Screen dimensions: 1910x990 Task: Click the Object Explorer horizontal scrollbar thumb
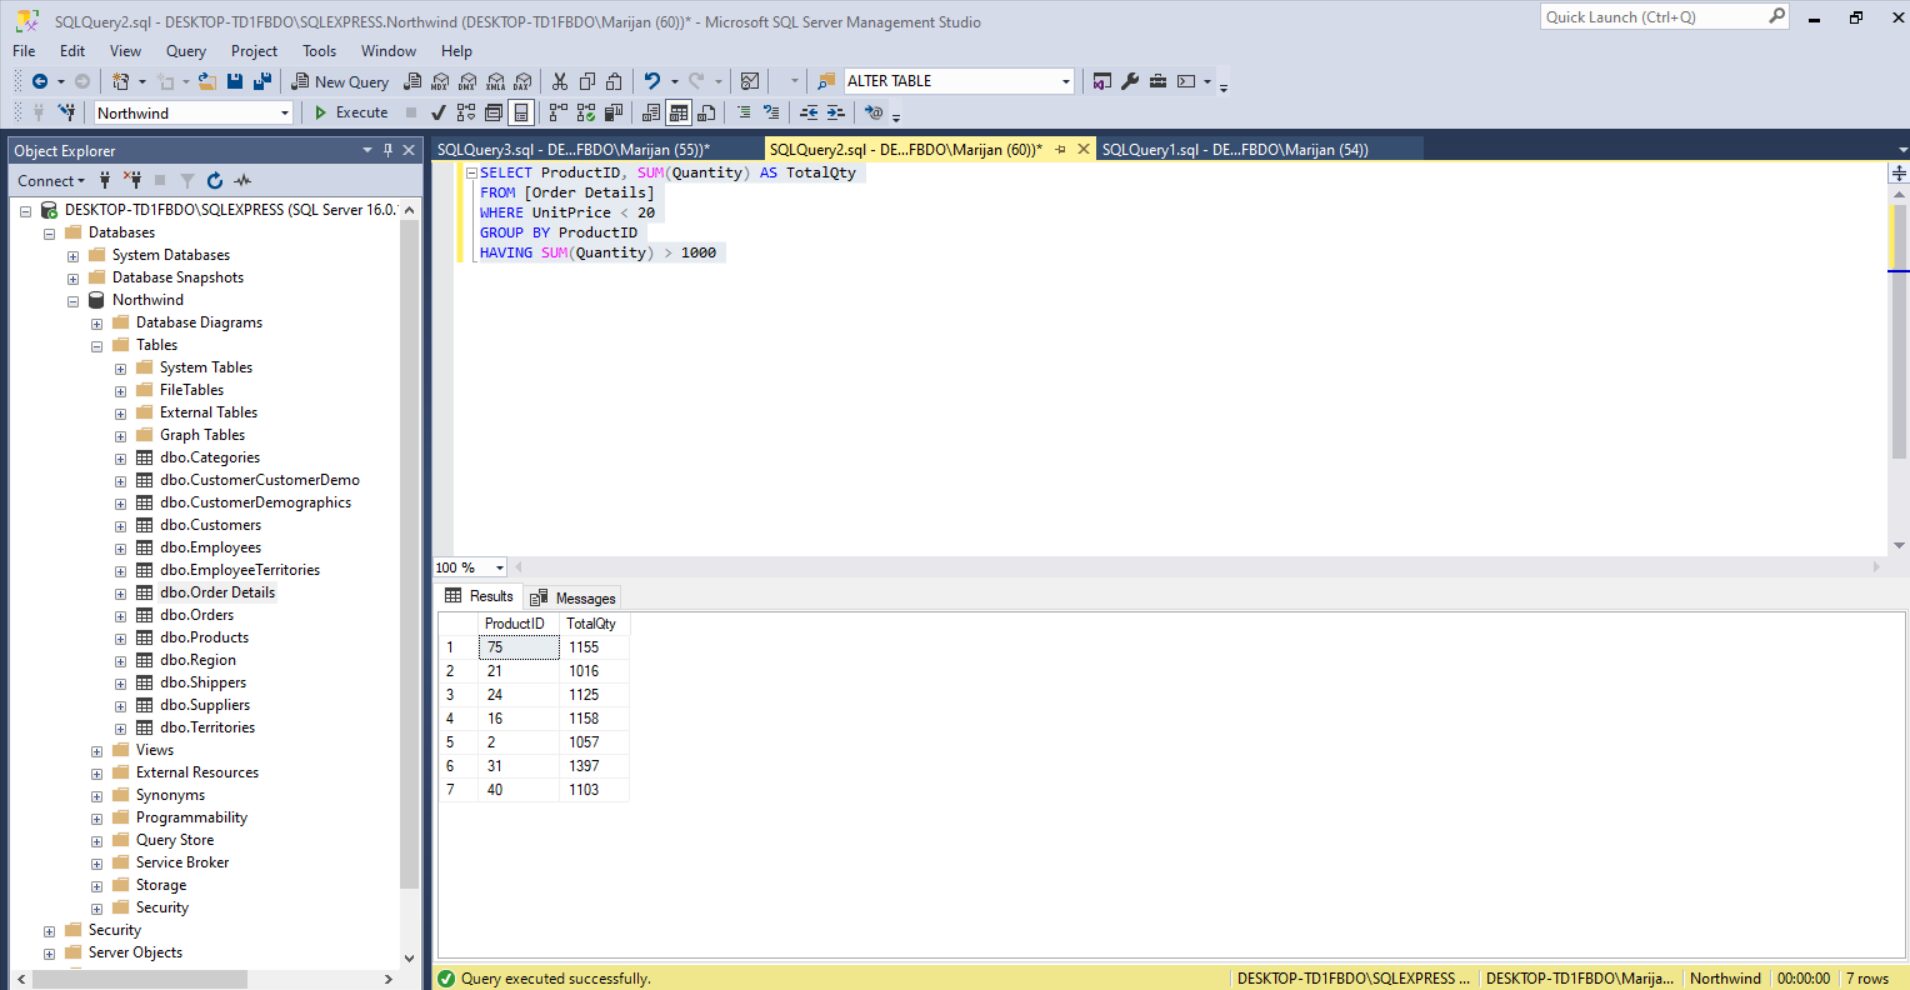(x=139, y=979)
